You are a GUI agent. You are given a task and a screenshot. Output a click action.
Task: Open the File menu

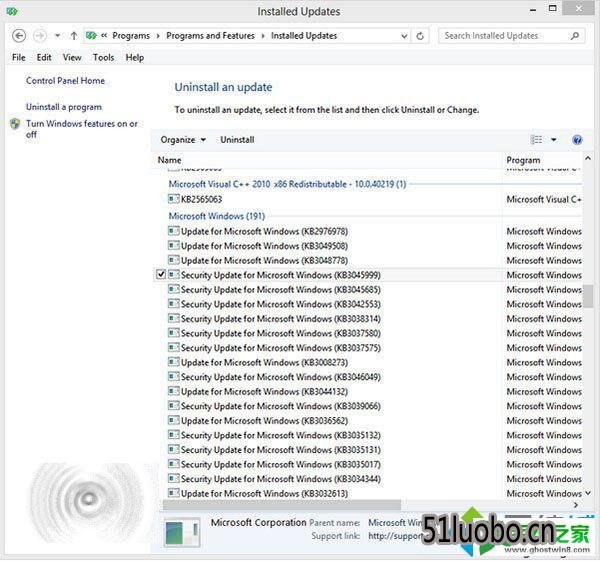tap(19, 57)
